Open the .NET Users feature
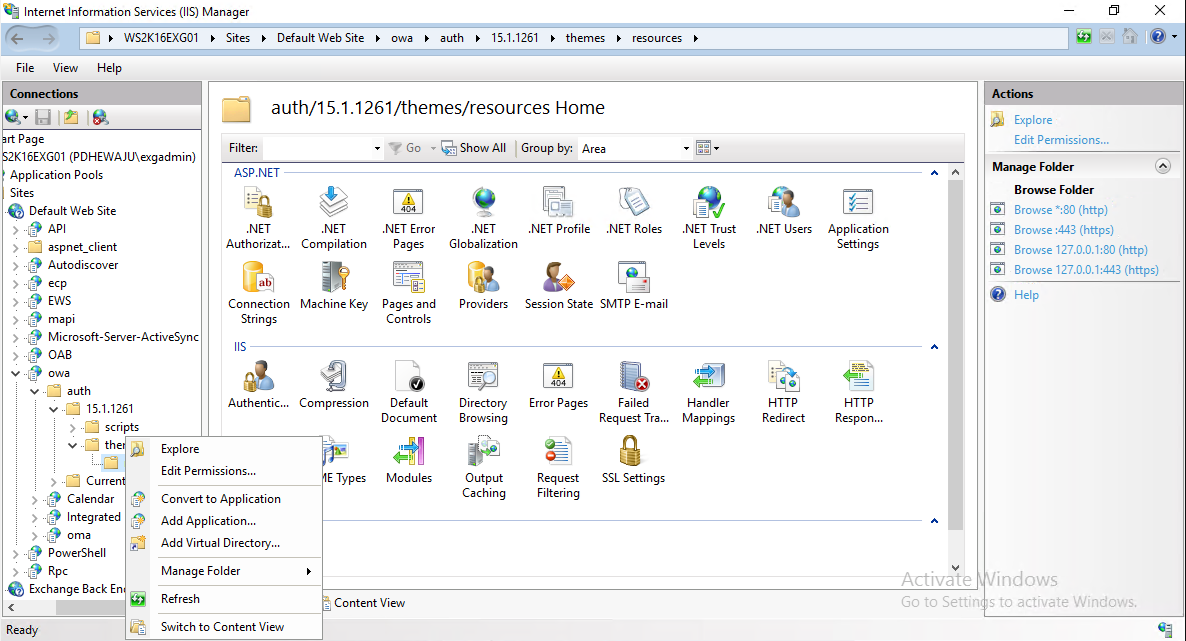This screenshot has height=641, width=1186. [784, 211]
